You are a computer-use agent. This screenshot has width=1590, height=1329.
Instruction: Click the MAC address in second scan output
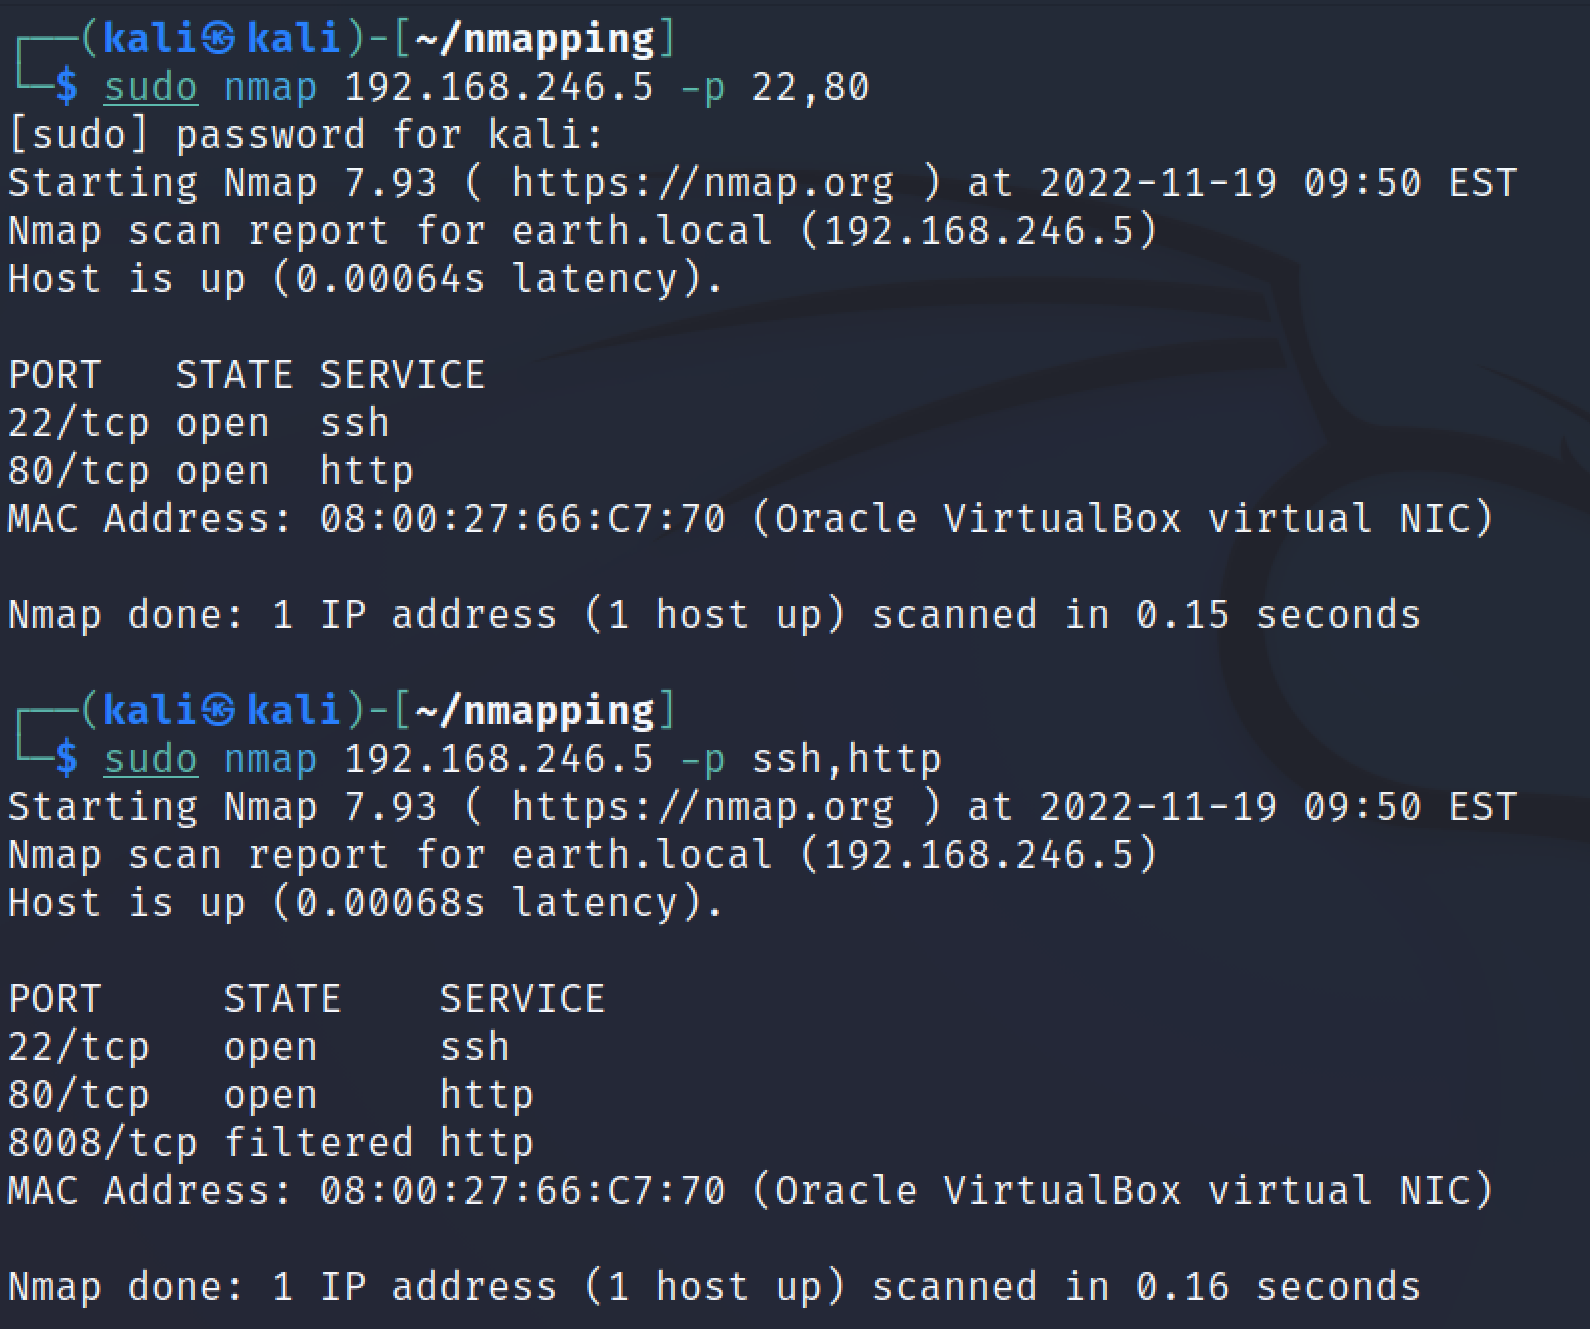point(522,1191)
